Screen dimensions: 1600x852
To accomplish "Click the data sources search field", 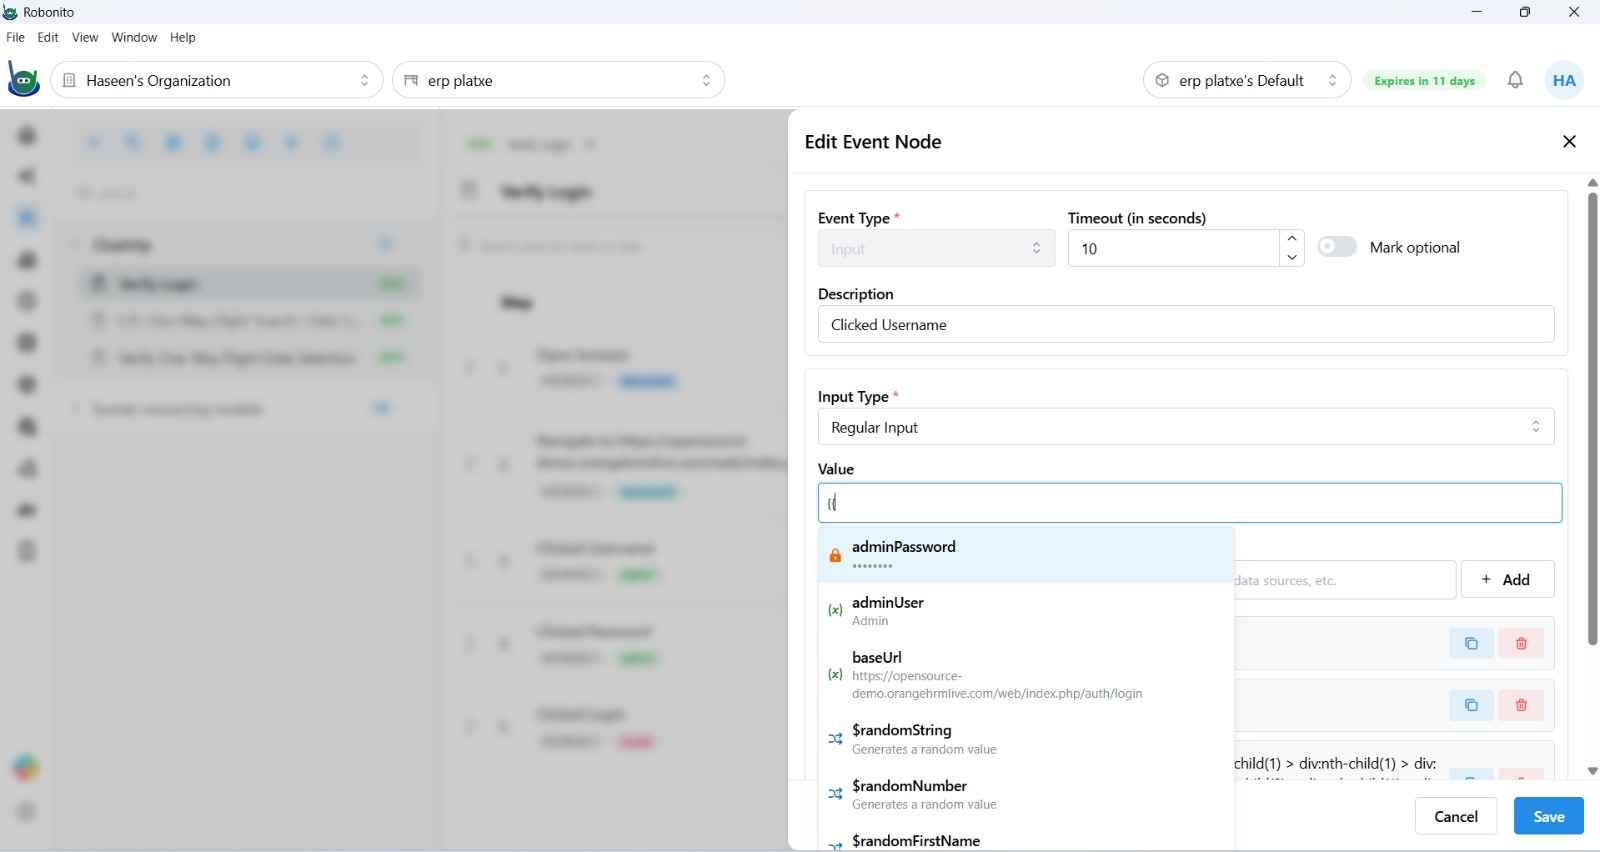I will tap(1344, 580).
